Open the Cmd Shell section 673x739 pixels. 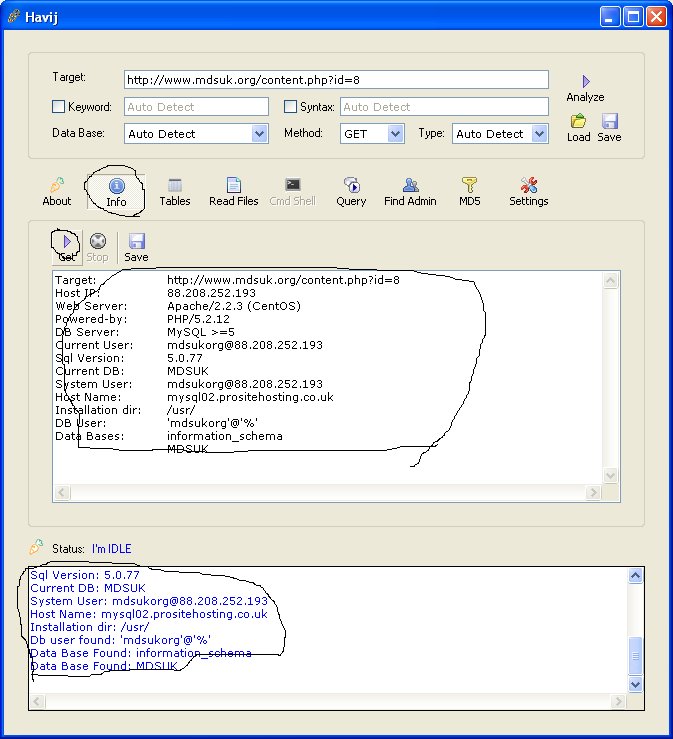click(x=293, y=192)
